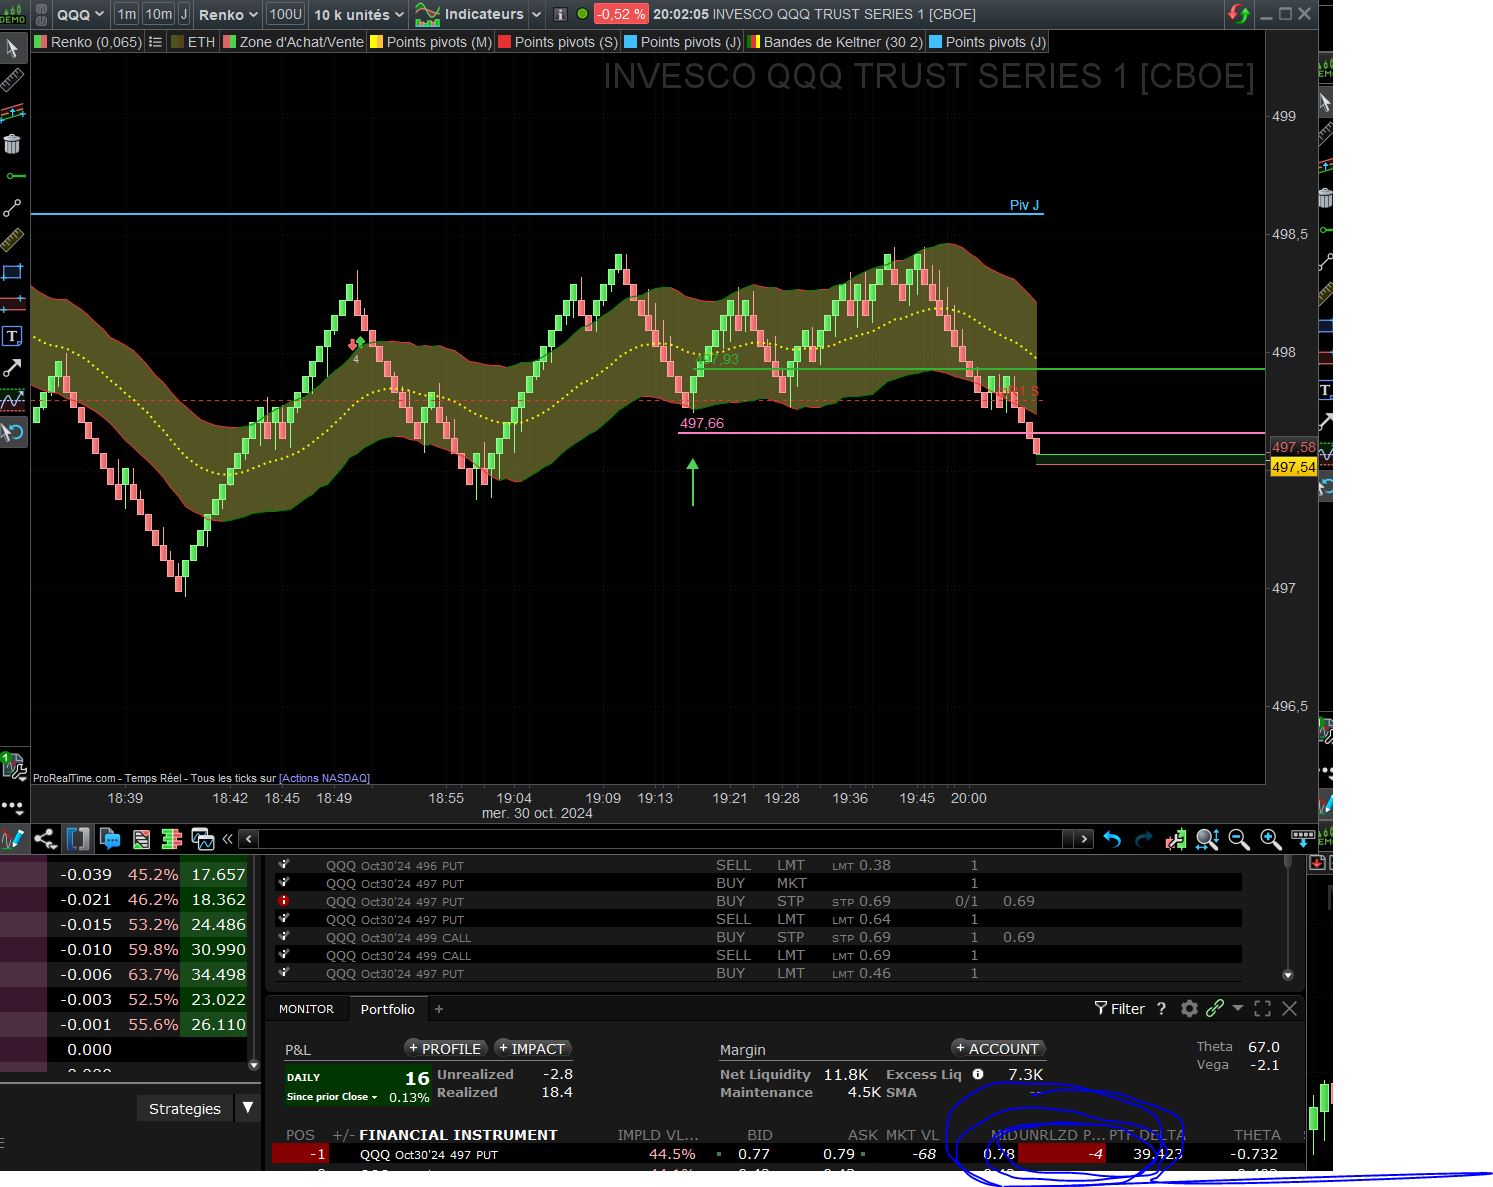Screen dimensions: 1493x1187
Task: Undo last chart action with blue arrow
Action: tap(1112, 839)
